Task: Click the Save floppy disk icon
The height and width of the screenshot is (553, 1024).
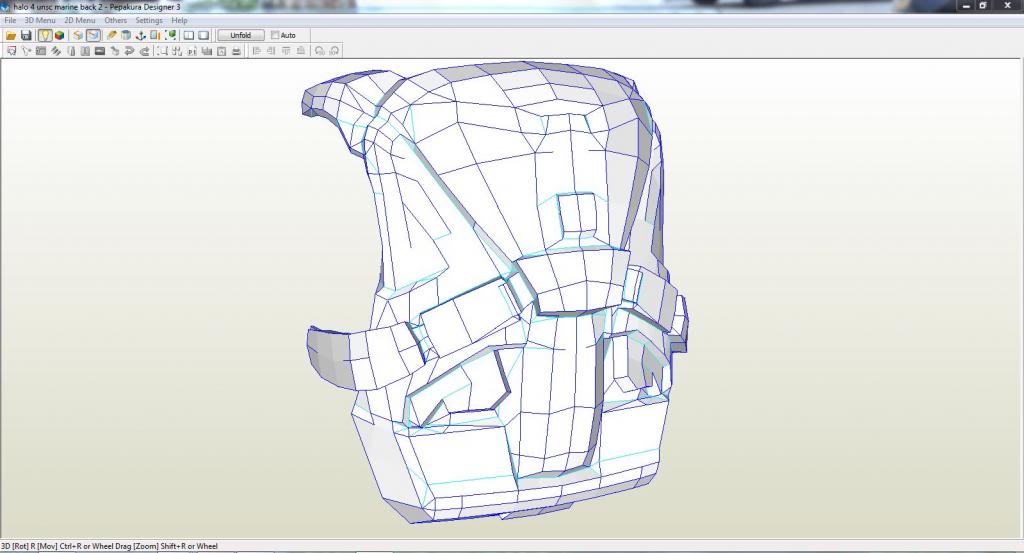Action: [26, 35]
